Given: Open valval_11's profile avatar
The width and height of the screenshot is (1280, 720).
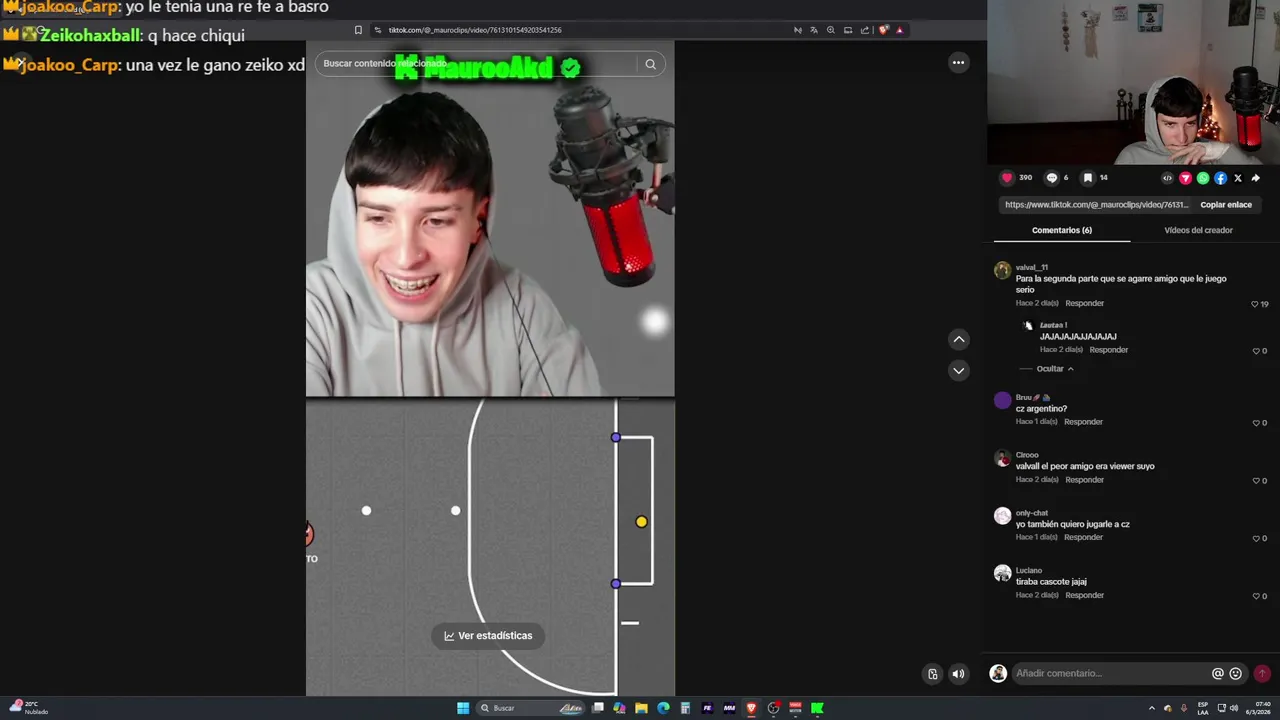Looking at the screenshot, I should (x=1002, y=270).
